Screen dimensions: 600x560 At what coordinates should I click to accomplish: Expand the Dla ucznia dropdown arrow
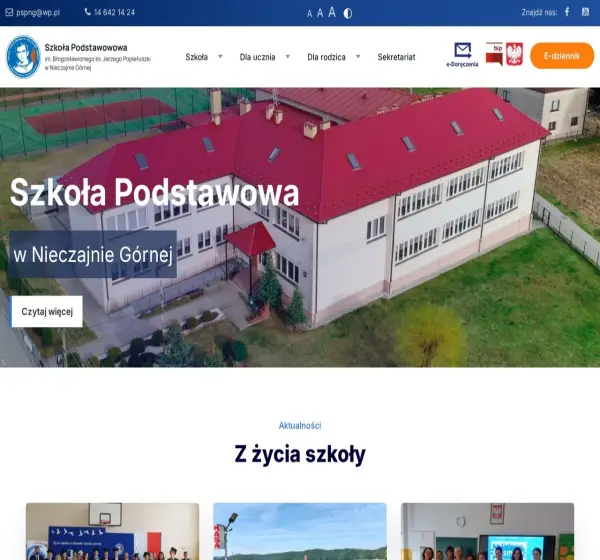[288, 56]
